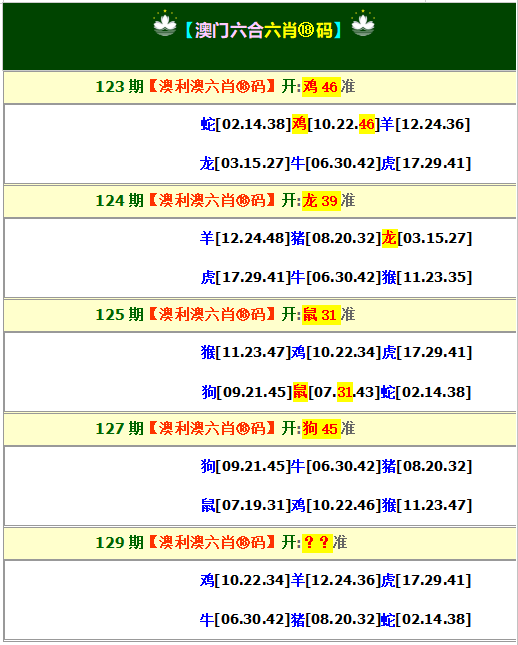
Task: Click 鸡[10.22.34] in the 129期 block
Action: [245, 580]
